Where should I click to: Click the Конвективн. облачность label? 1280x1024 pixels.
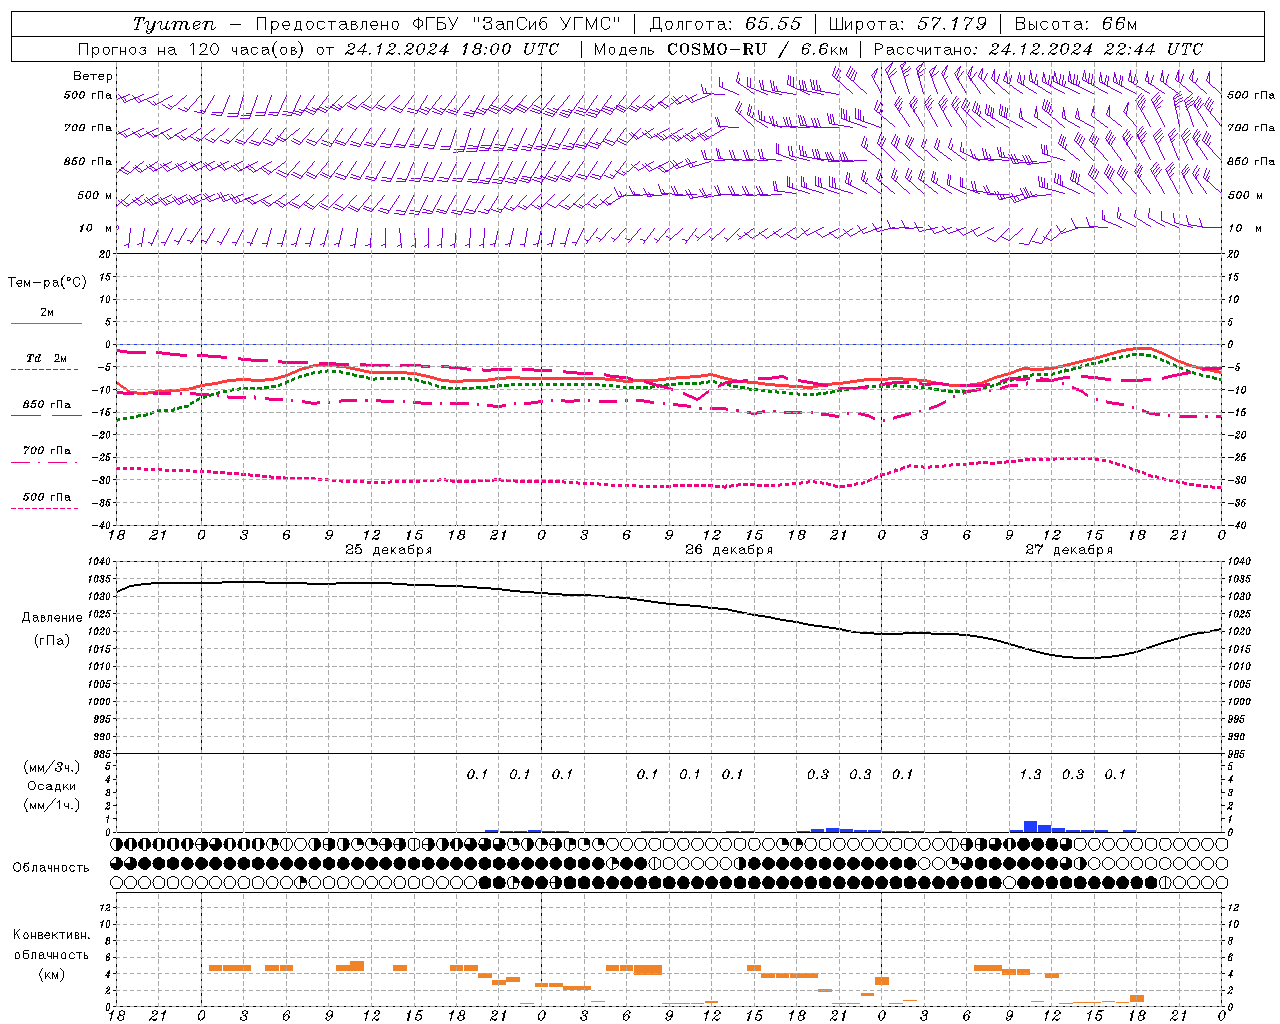[x=51, y=944]
